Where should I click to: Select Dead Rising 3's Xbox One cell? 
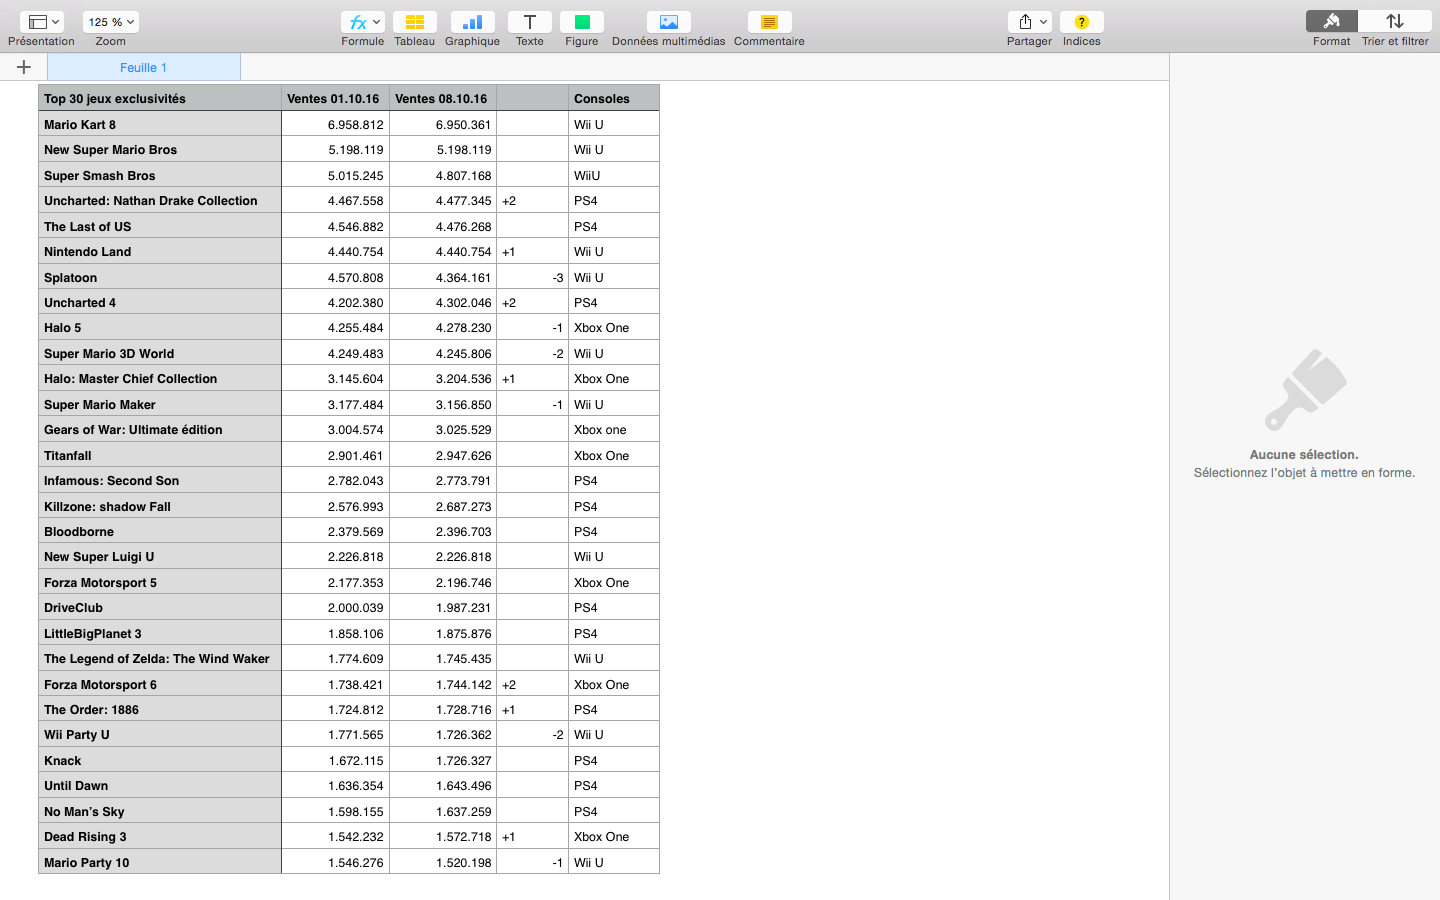[x=614, y=836]
